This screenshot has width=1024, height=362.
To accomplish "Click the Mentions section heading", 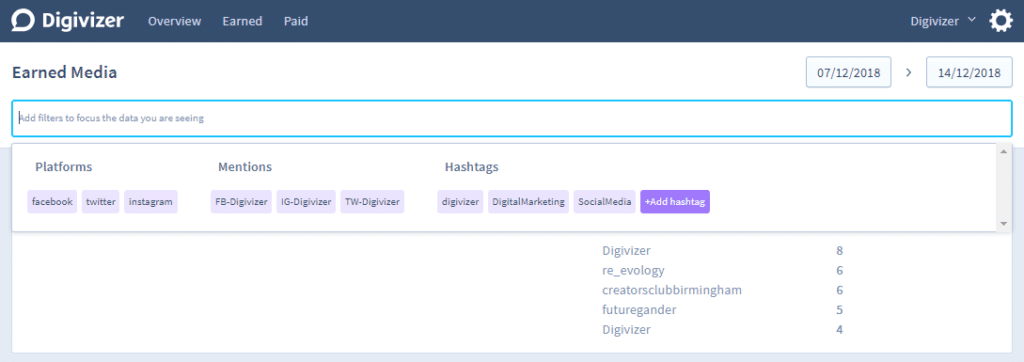I will (x=245, y=167).
